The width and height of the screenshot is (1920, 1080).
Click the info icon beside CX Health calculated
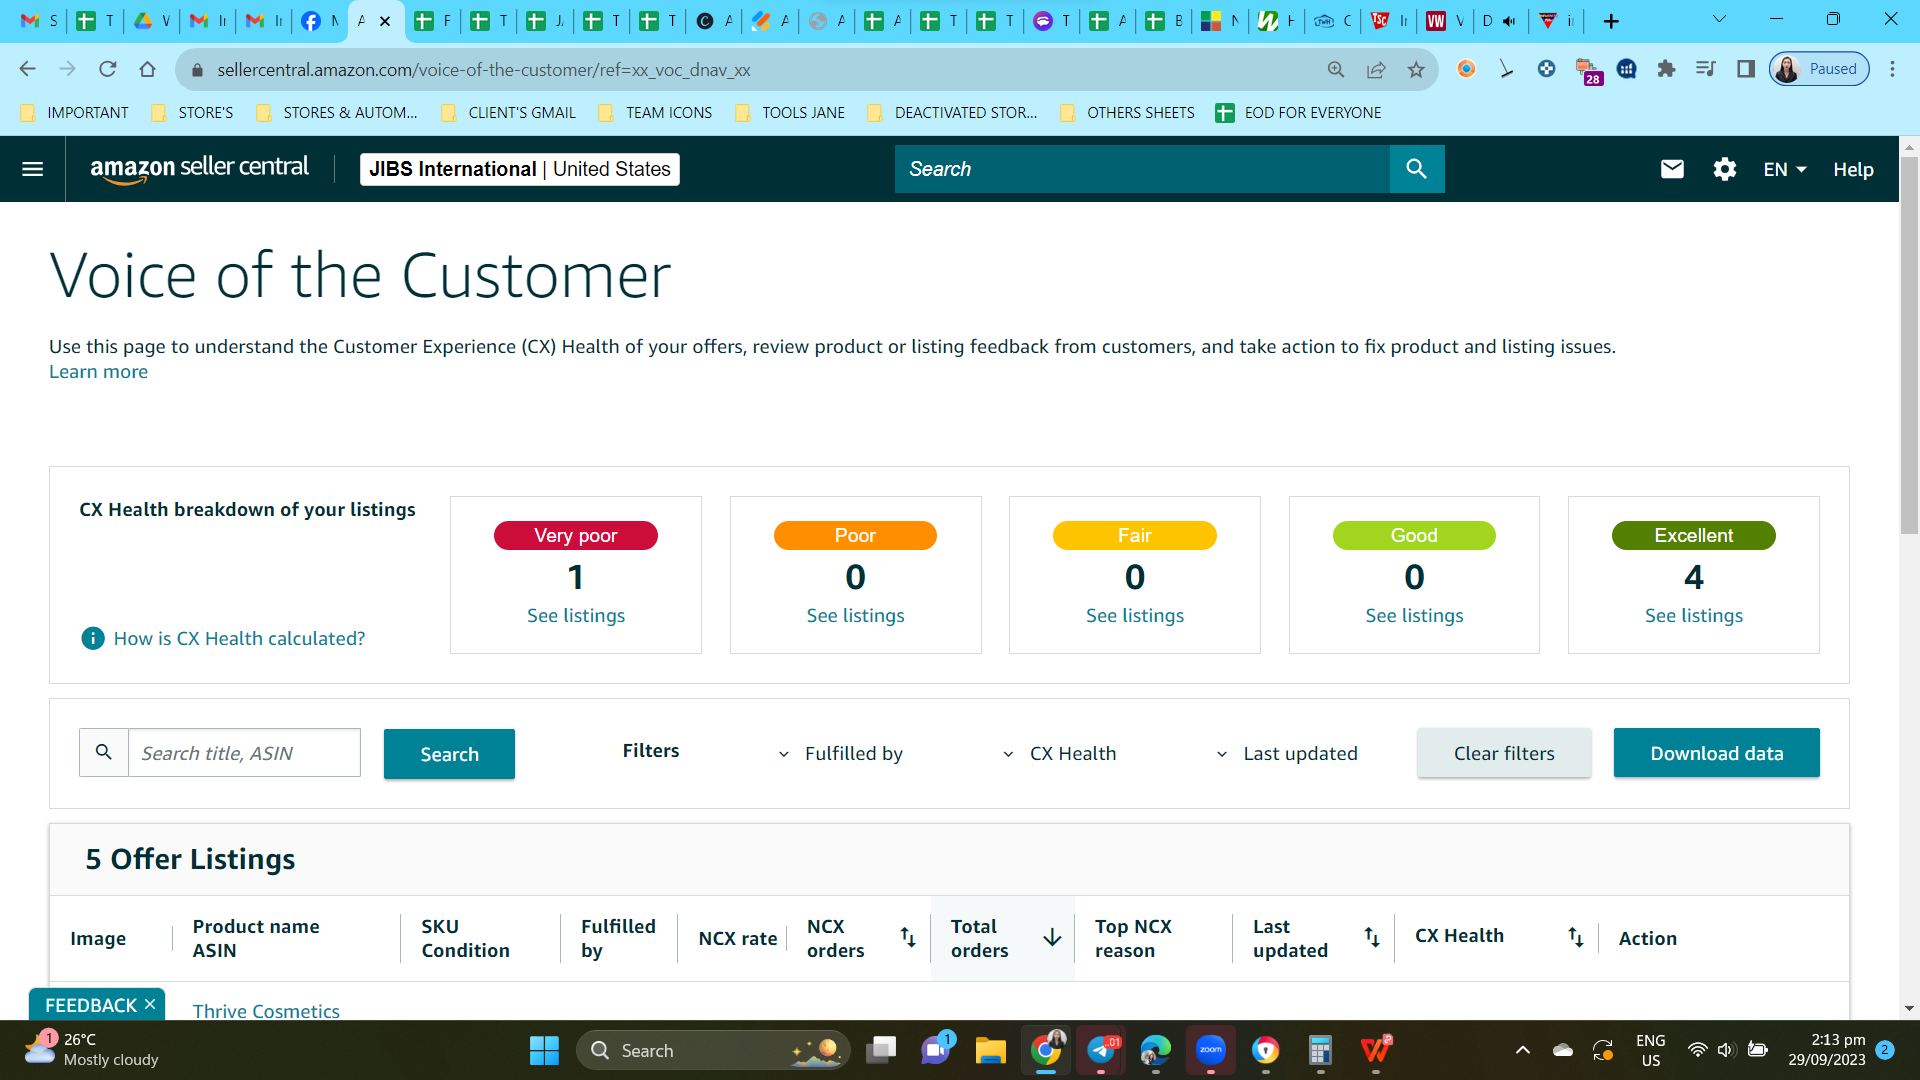93,638
